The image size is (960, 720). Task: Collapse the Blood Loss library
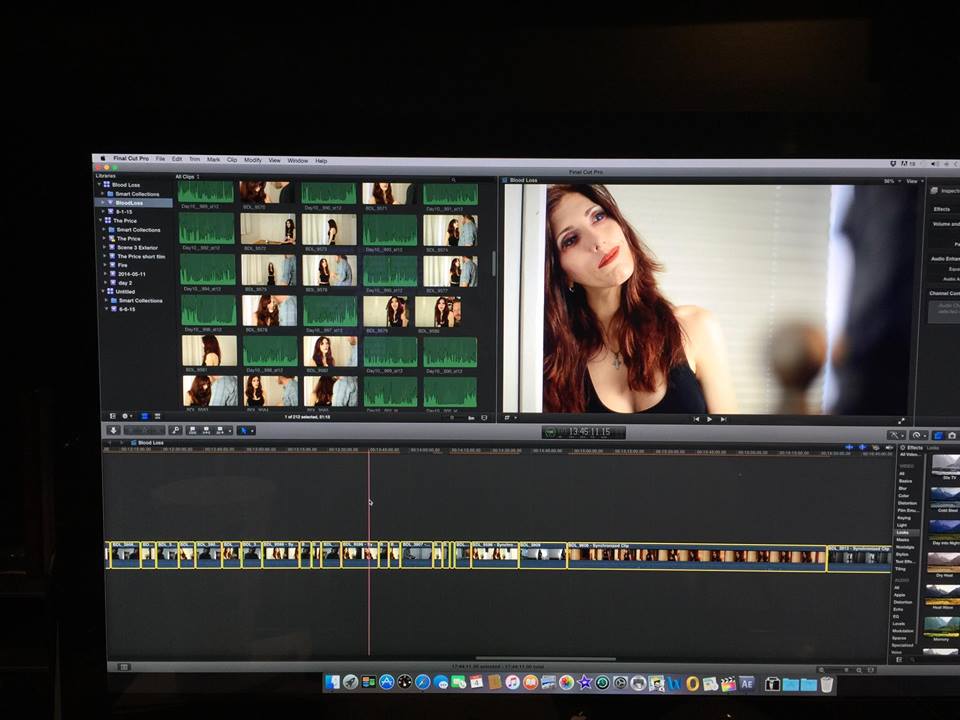[x=100, y=185]
